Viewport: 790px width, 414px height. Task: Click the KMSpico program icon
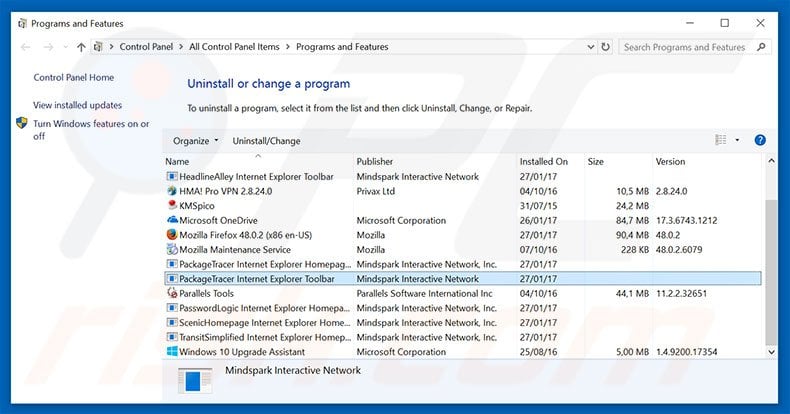click(x=172, y=205)
